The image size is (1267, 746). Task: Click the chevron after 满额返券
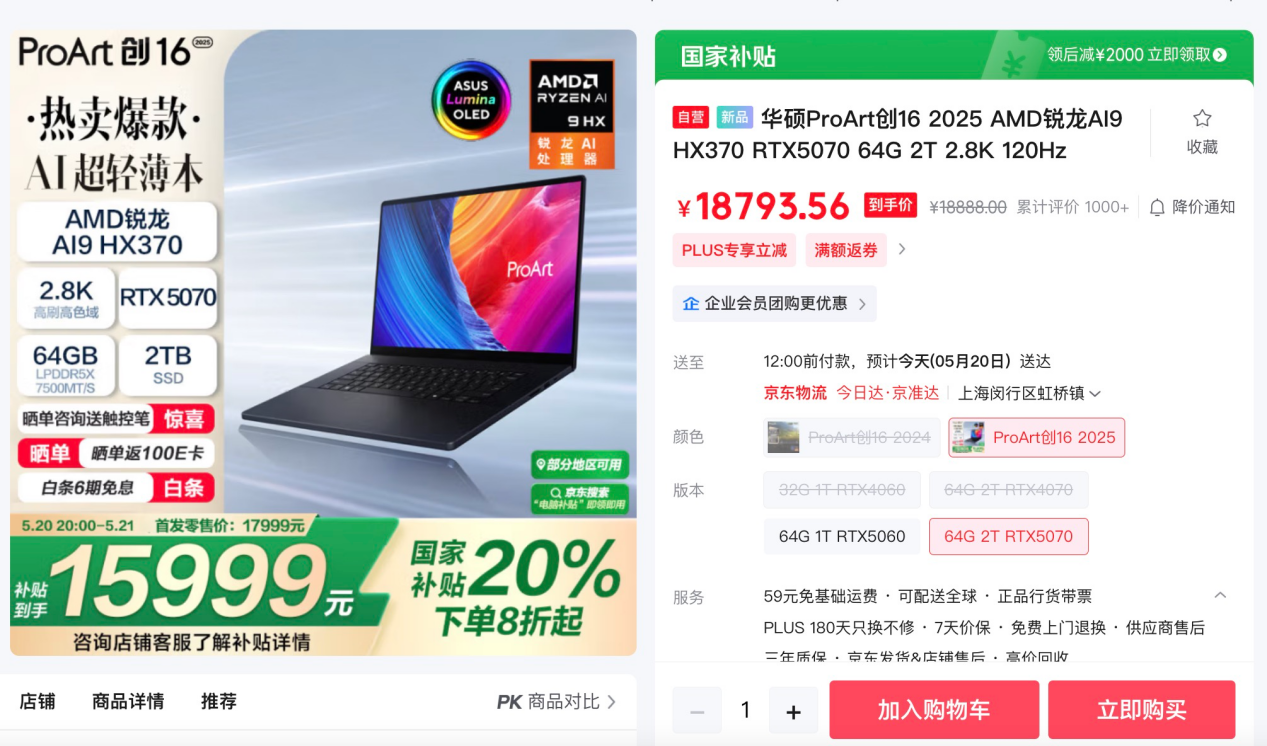901,249
